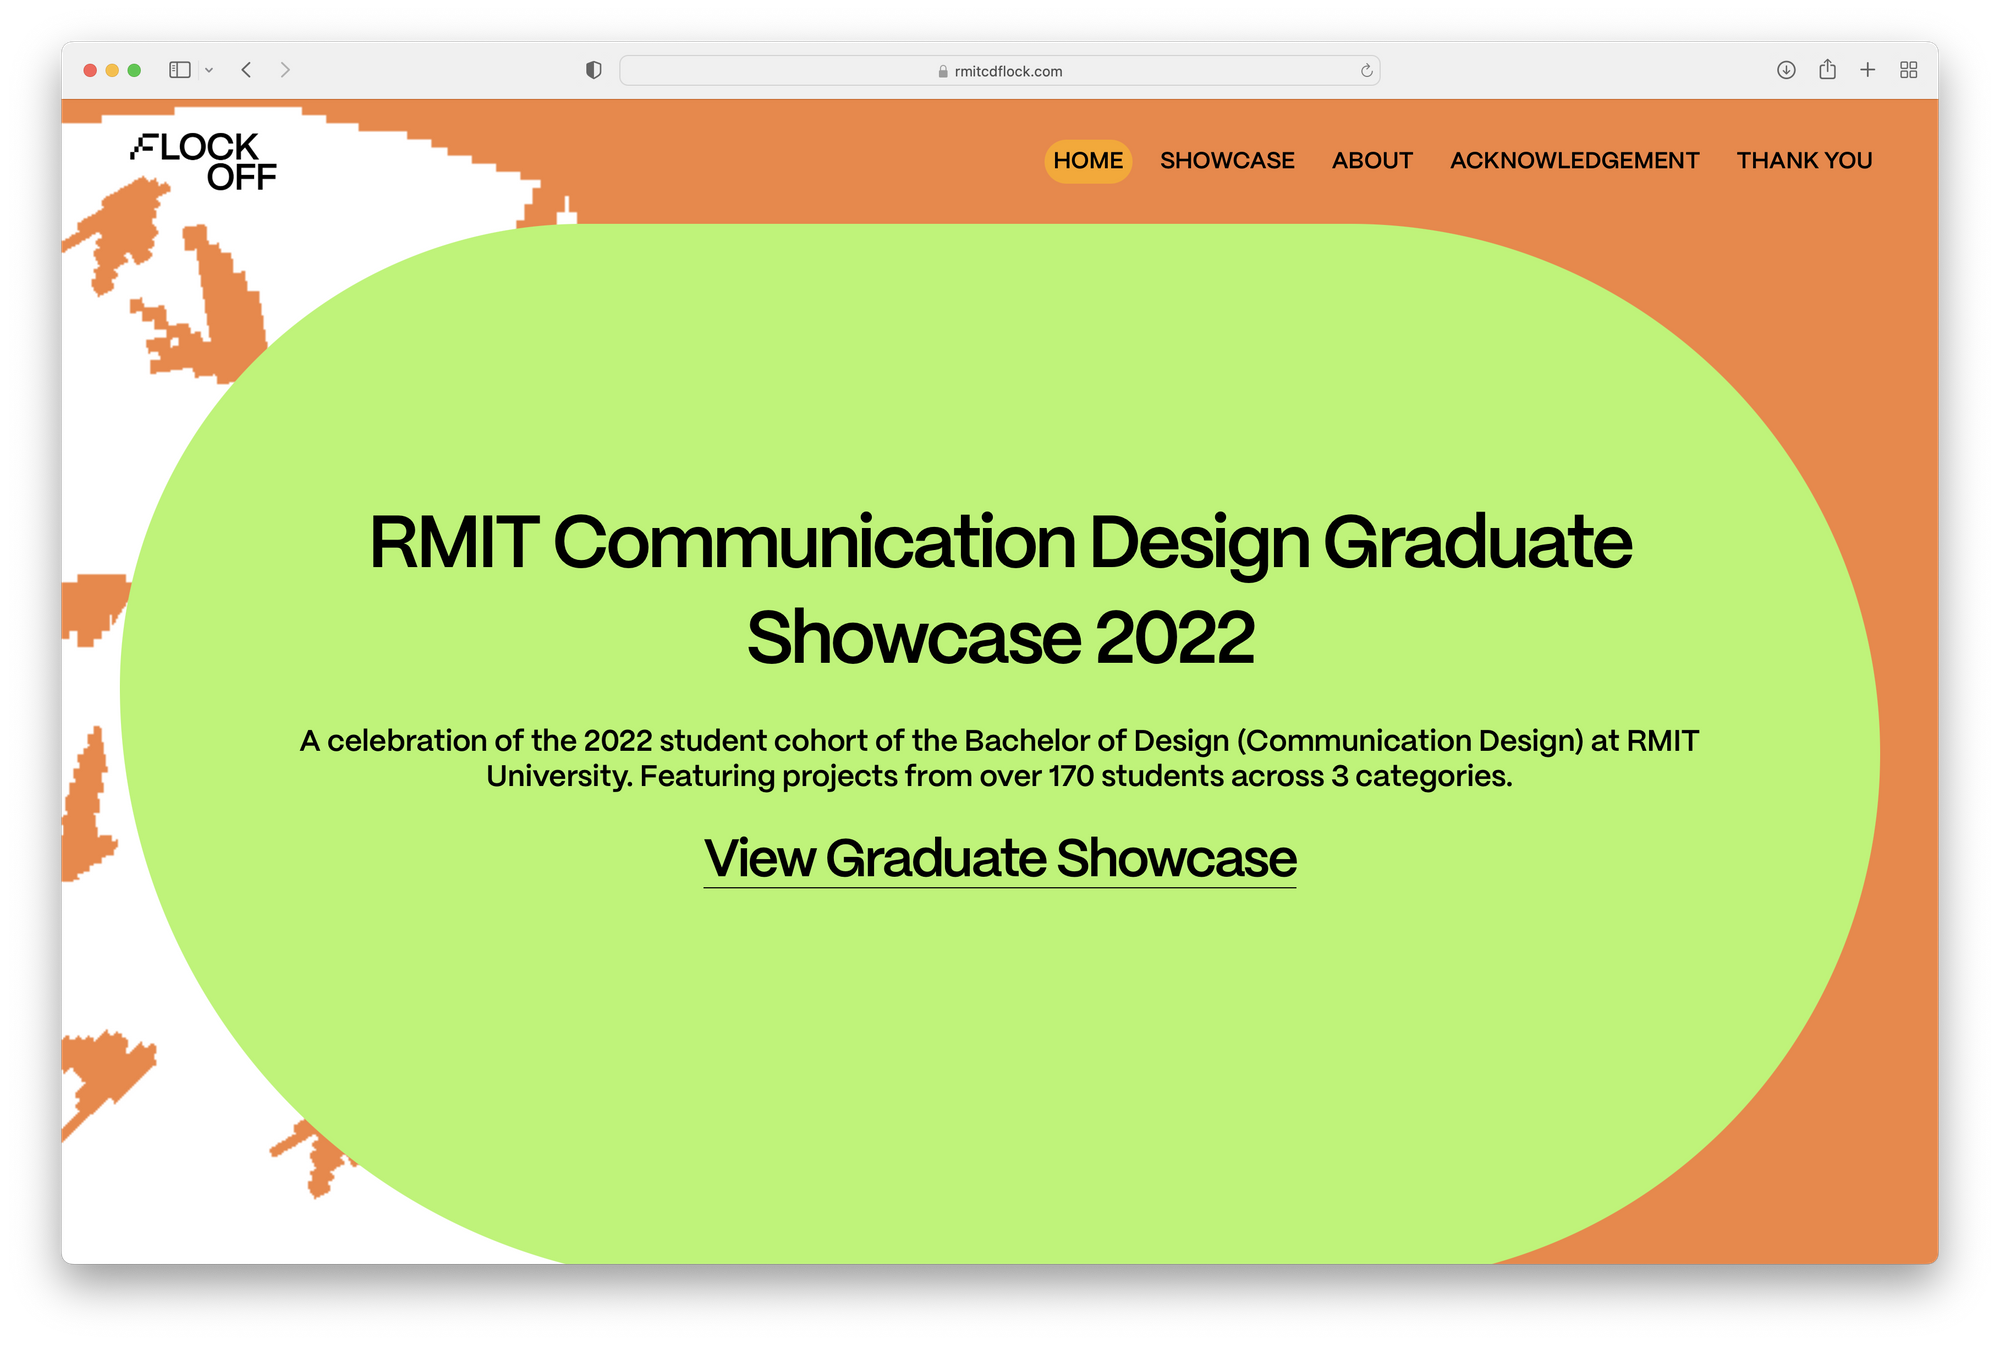
Task: Open the ACKNOWLEDGEMENT page link
Action: click(x=1574, y=161)
